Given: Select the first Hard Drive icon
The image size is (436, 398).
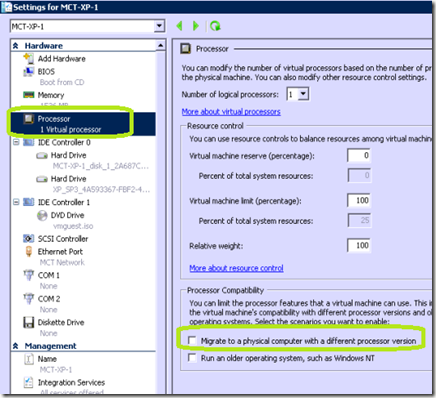Looking at the screenshot, I should (42, 156).
